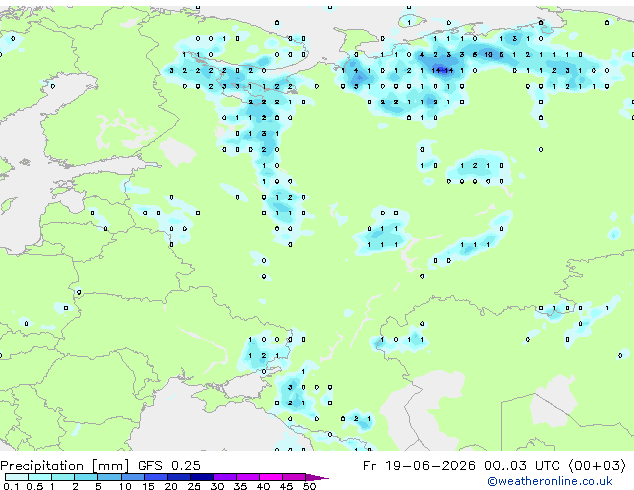The image size is (634, 490).
Task: Select the 20–25 mm legend swatch
Action: [178, 477]
